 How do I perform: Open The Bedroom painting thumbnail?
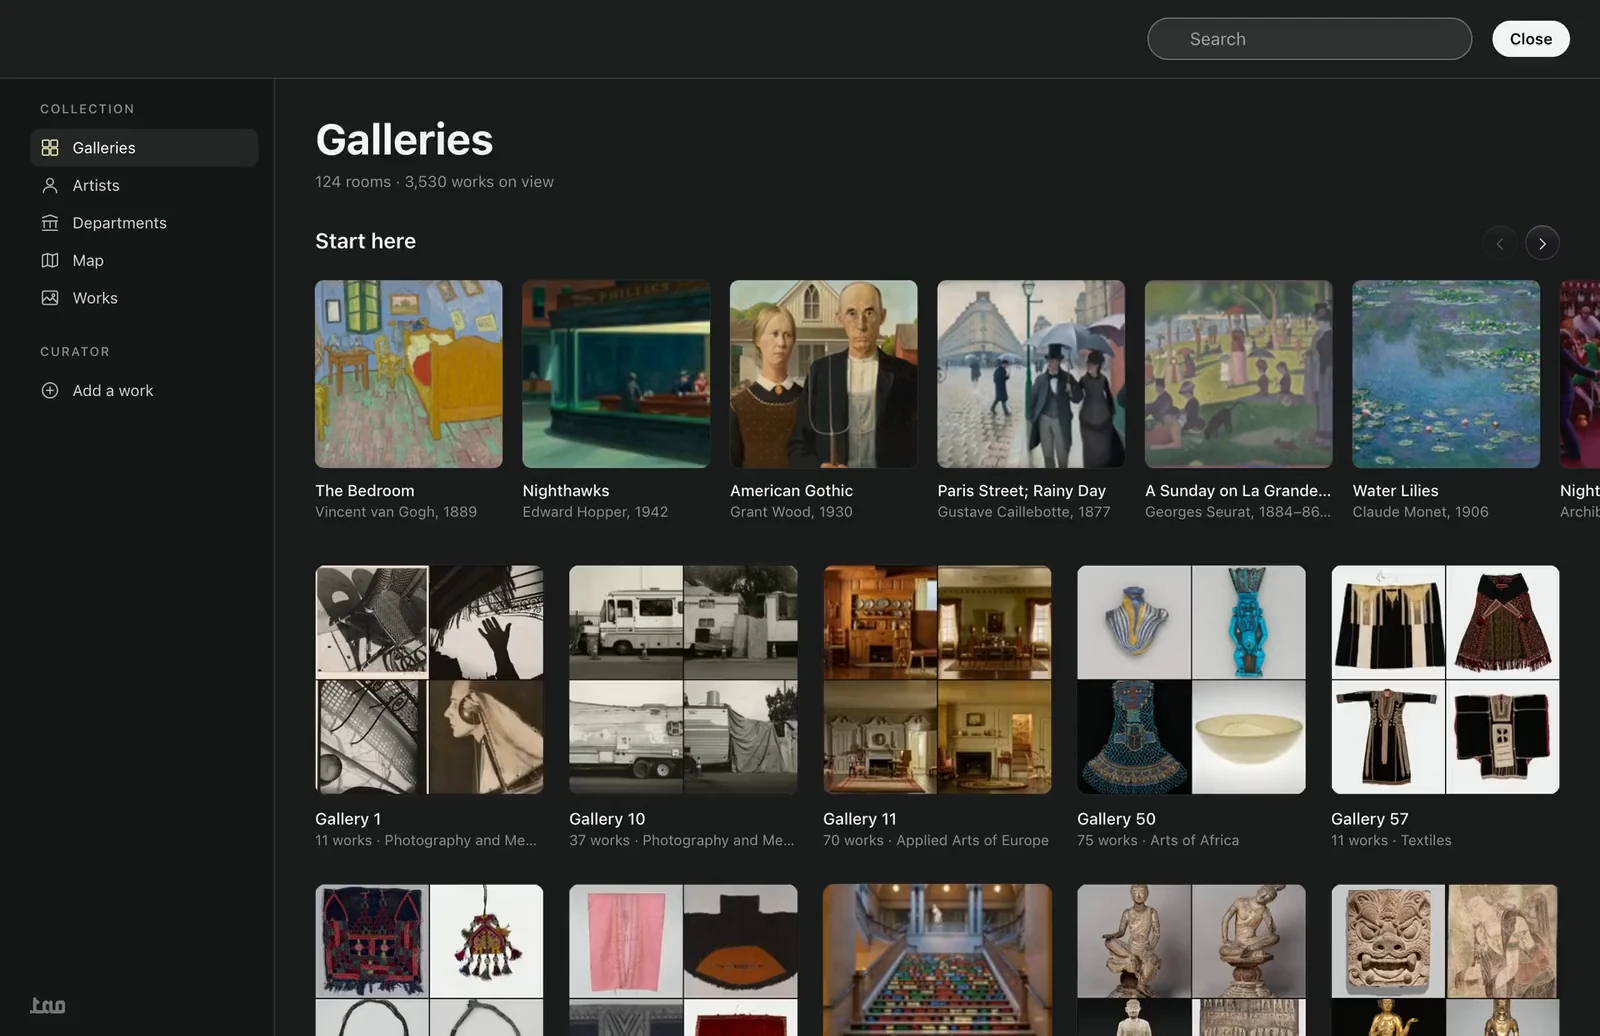409,374
